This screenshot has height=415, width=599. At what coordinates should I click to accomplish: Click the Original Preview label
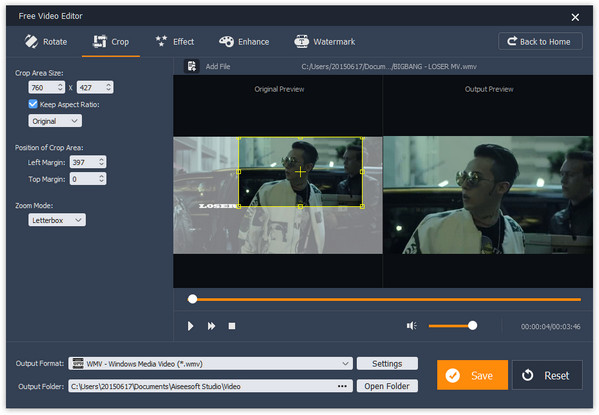pyautogui.click(x=279, y=89)
